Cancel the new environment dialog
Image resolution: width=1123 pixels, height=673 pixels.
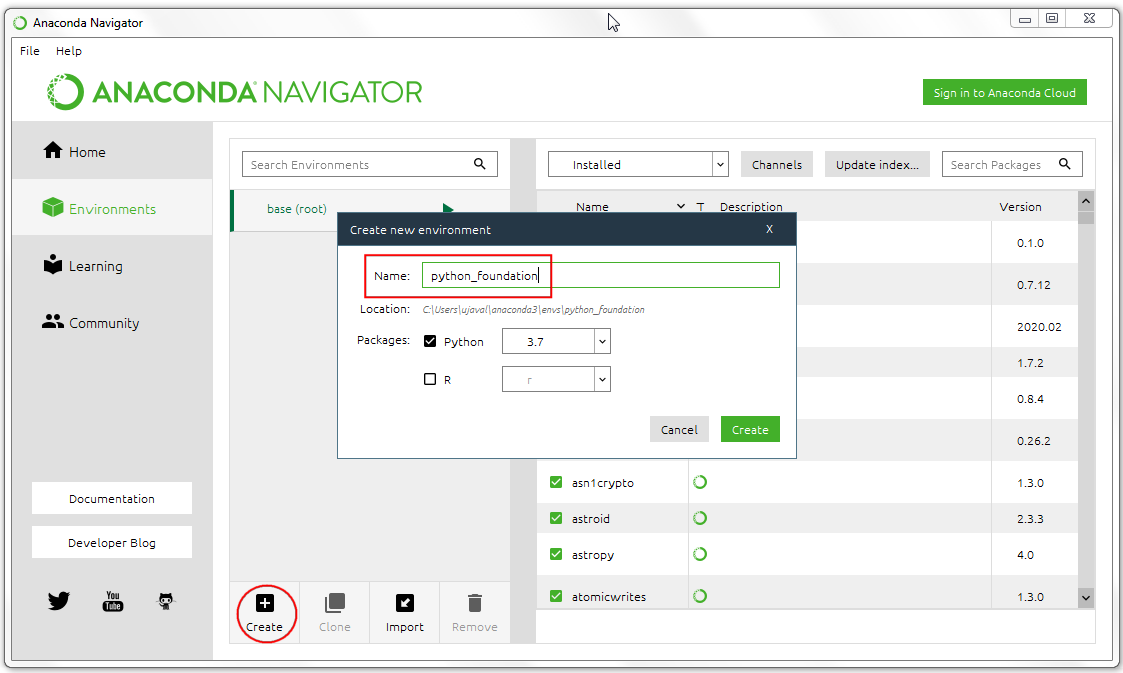click(679, 430)
